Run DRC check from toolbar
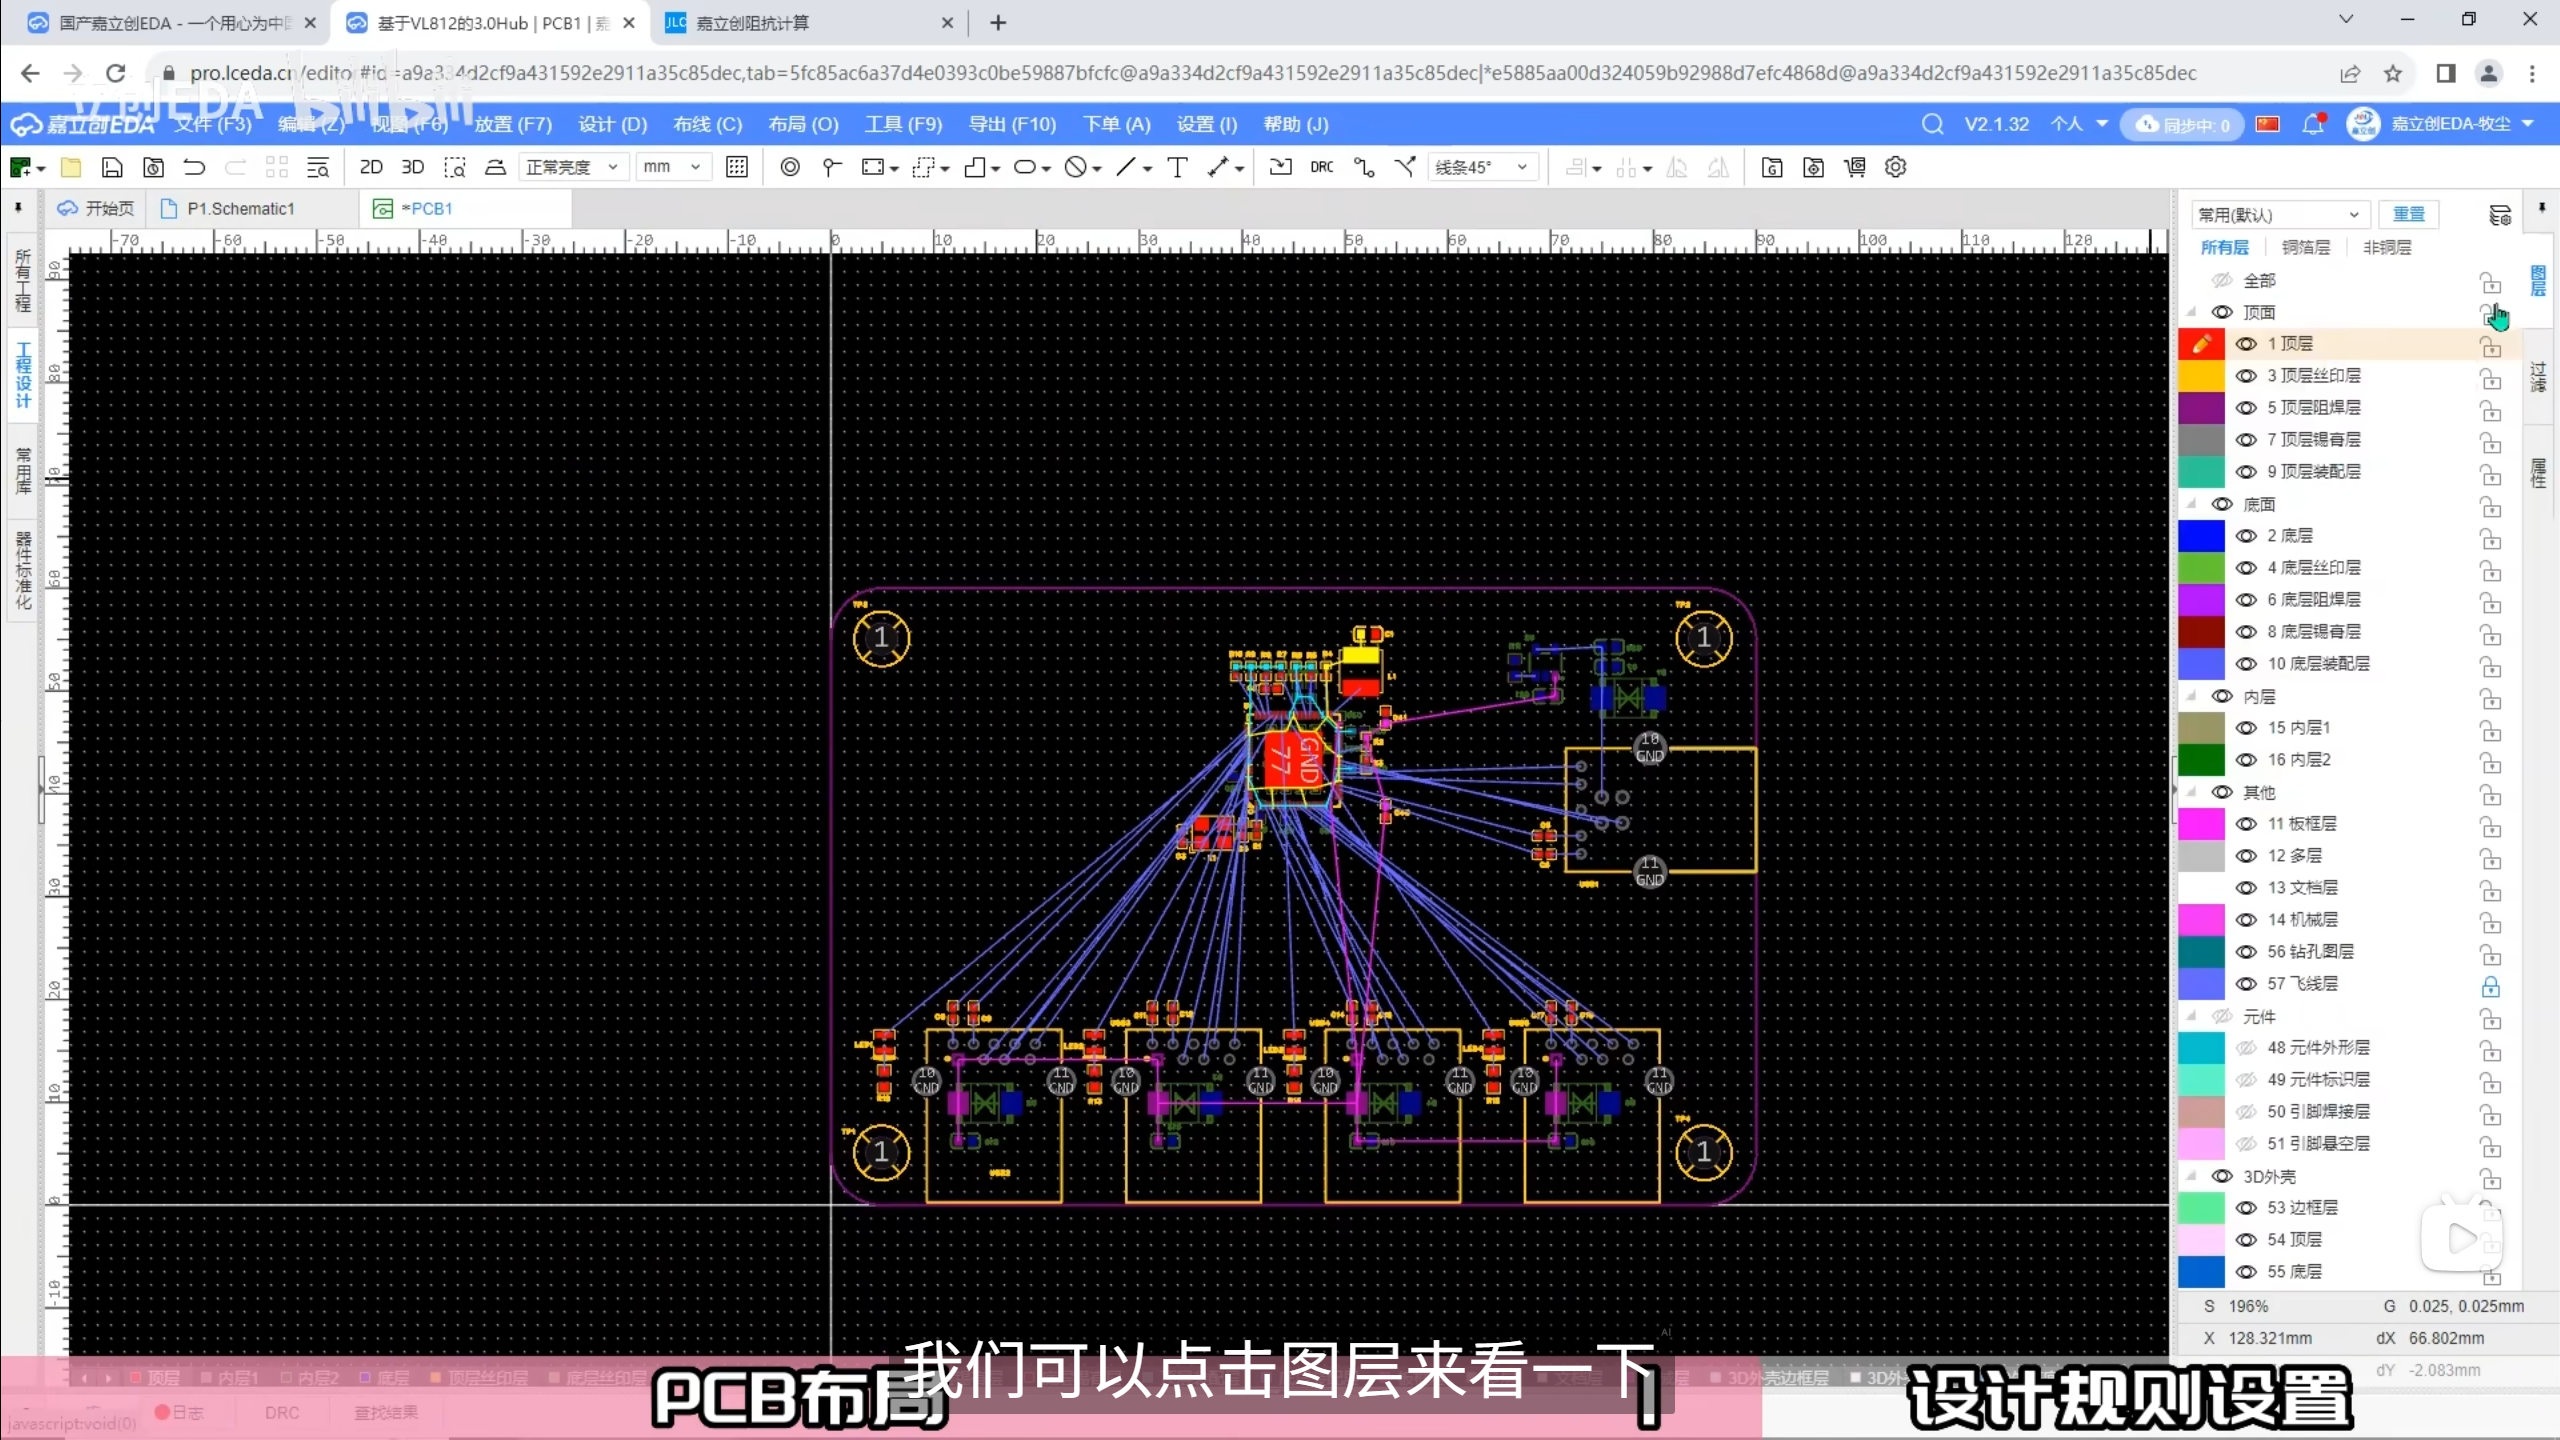 (1321, 167)
